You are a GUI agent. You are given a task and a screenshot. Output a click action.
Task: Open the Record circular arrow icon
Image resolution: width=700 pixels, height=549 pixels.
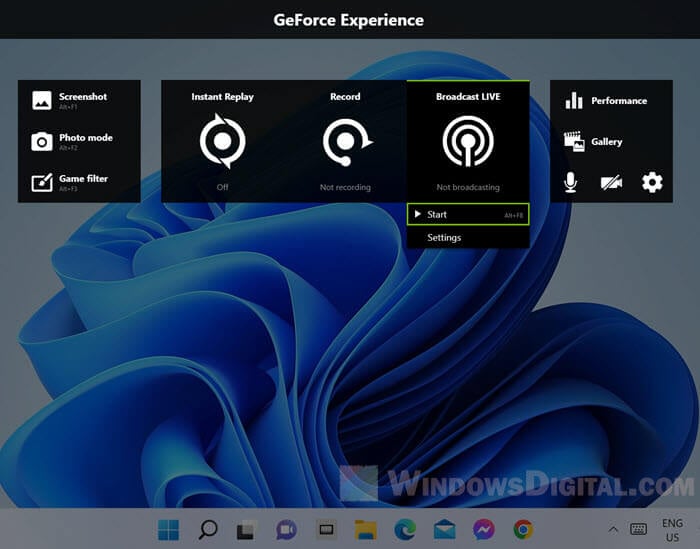pyautogui.click(x=347, y=142)
